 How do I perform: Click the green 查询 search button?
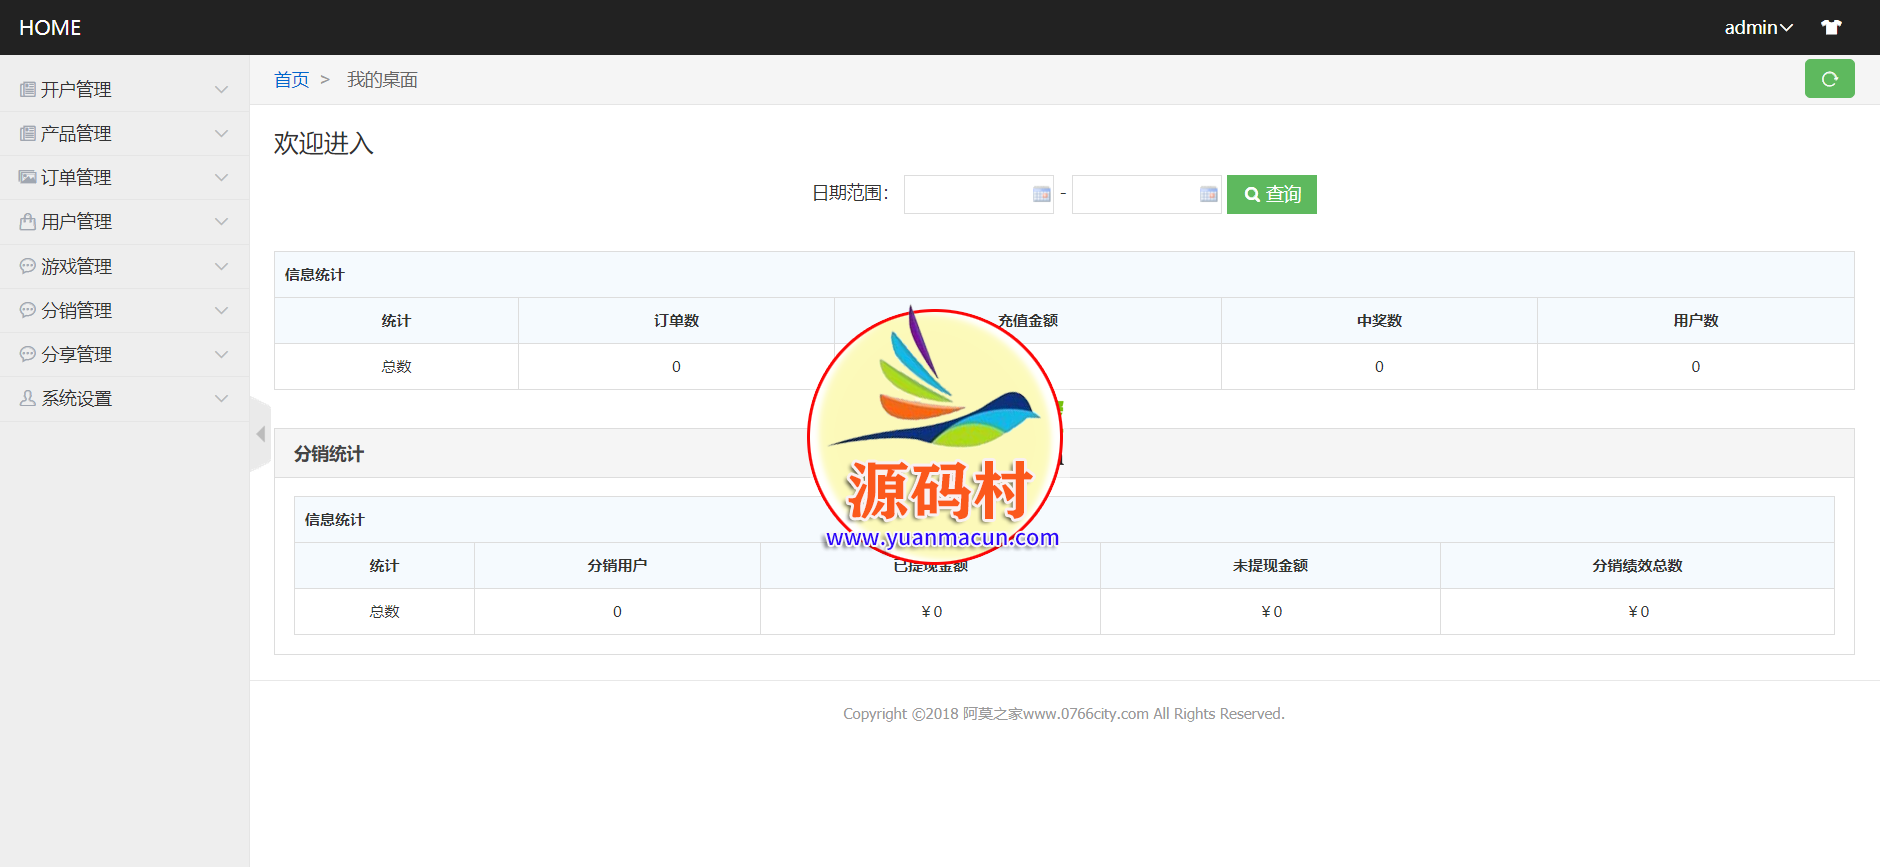(x=1271, y=194)
